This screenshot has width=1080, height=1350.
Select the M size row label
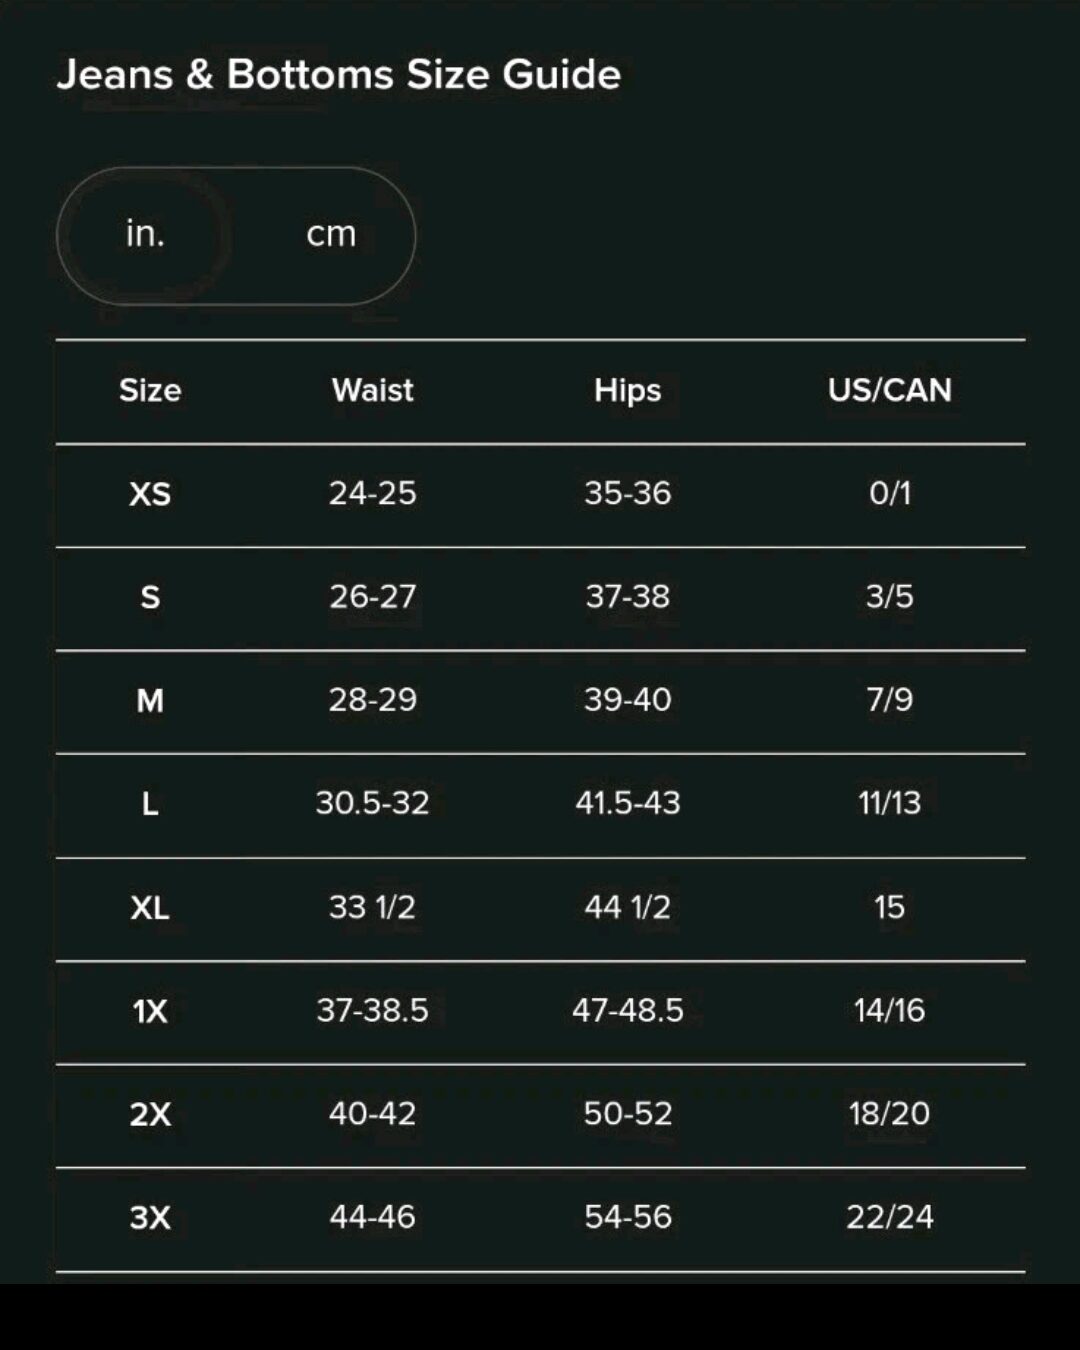[150, 701]
